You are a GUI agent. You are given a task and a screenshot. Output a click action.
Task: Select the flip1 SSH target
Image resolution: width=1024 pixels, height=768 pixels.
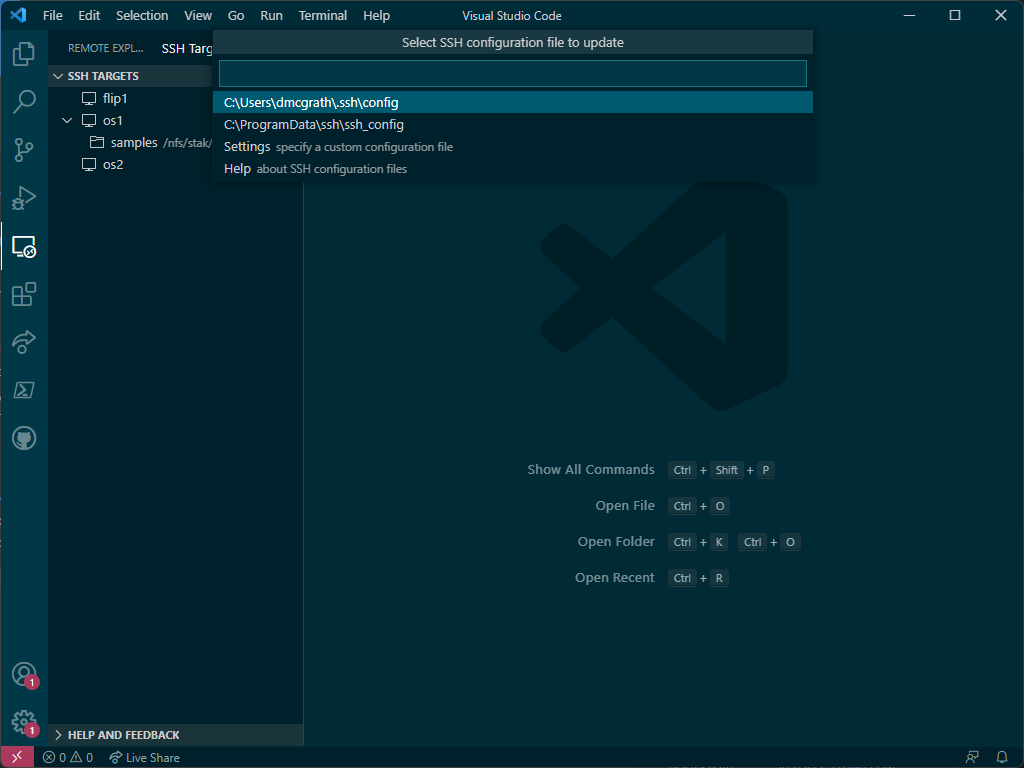click(115, 99)
